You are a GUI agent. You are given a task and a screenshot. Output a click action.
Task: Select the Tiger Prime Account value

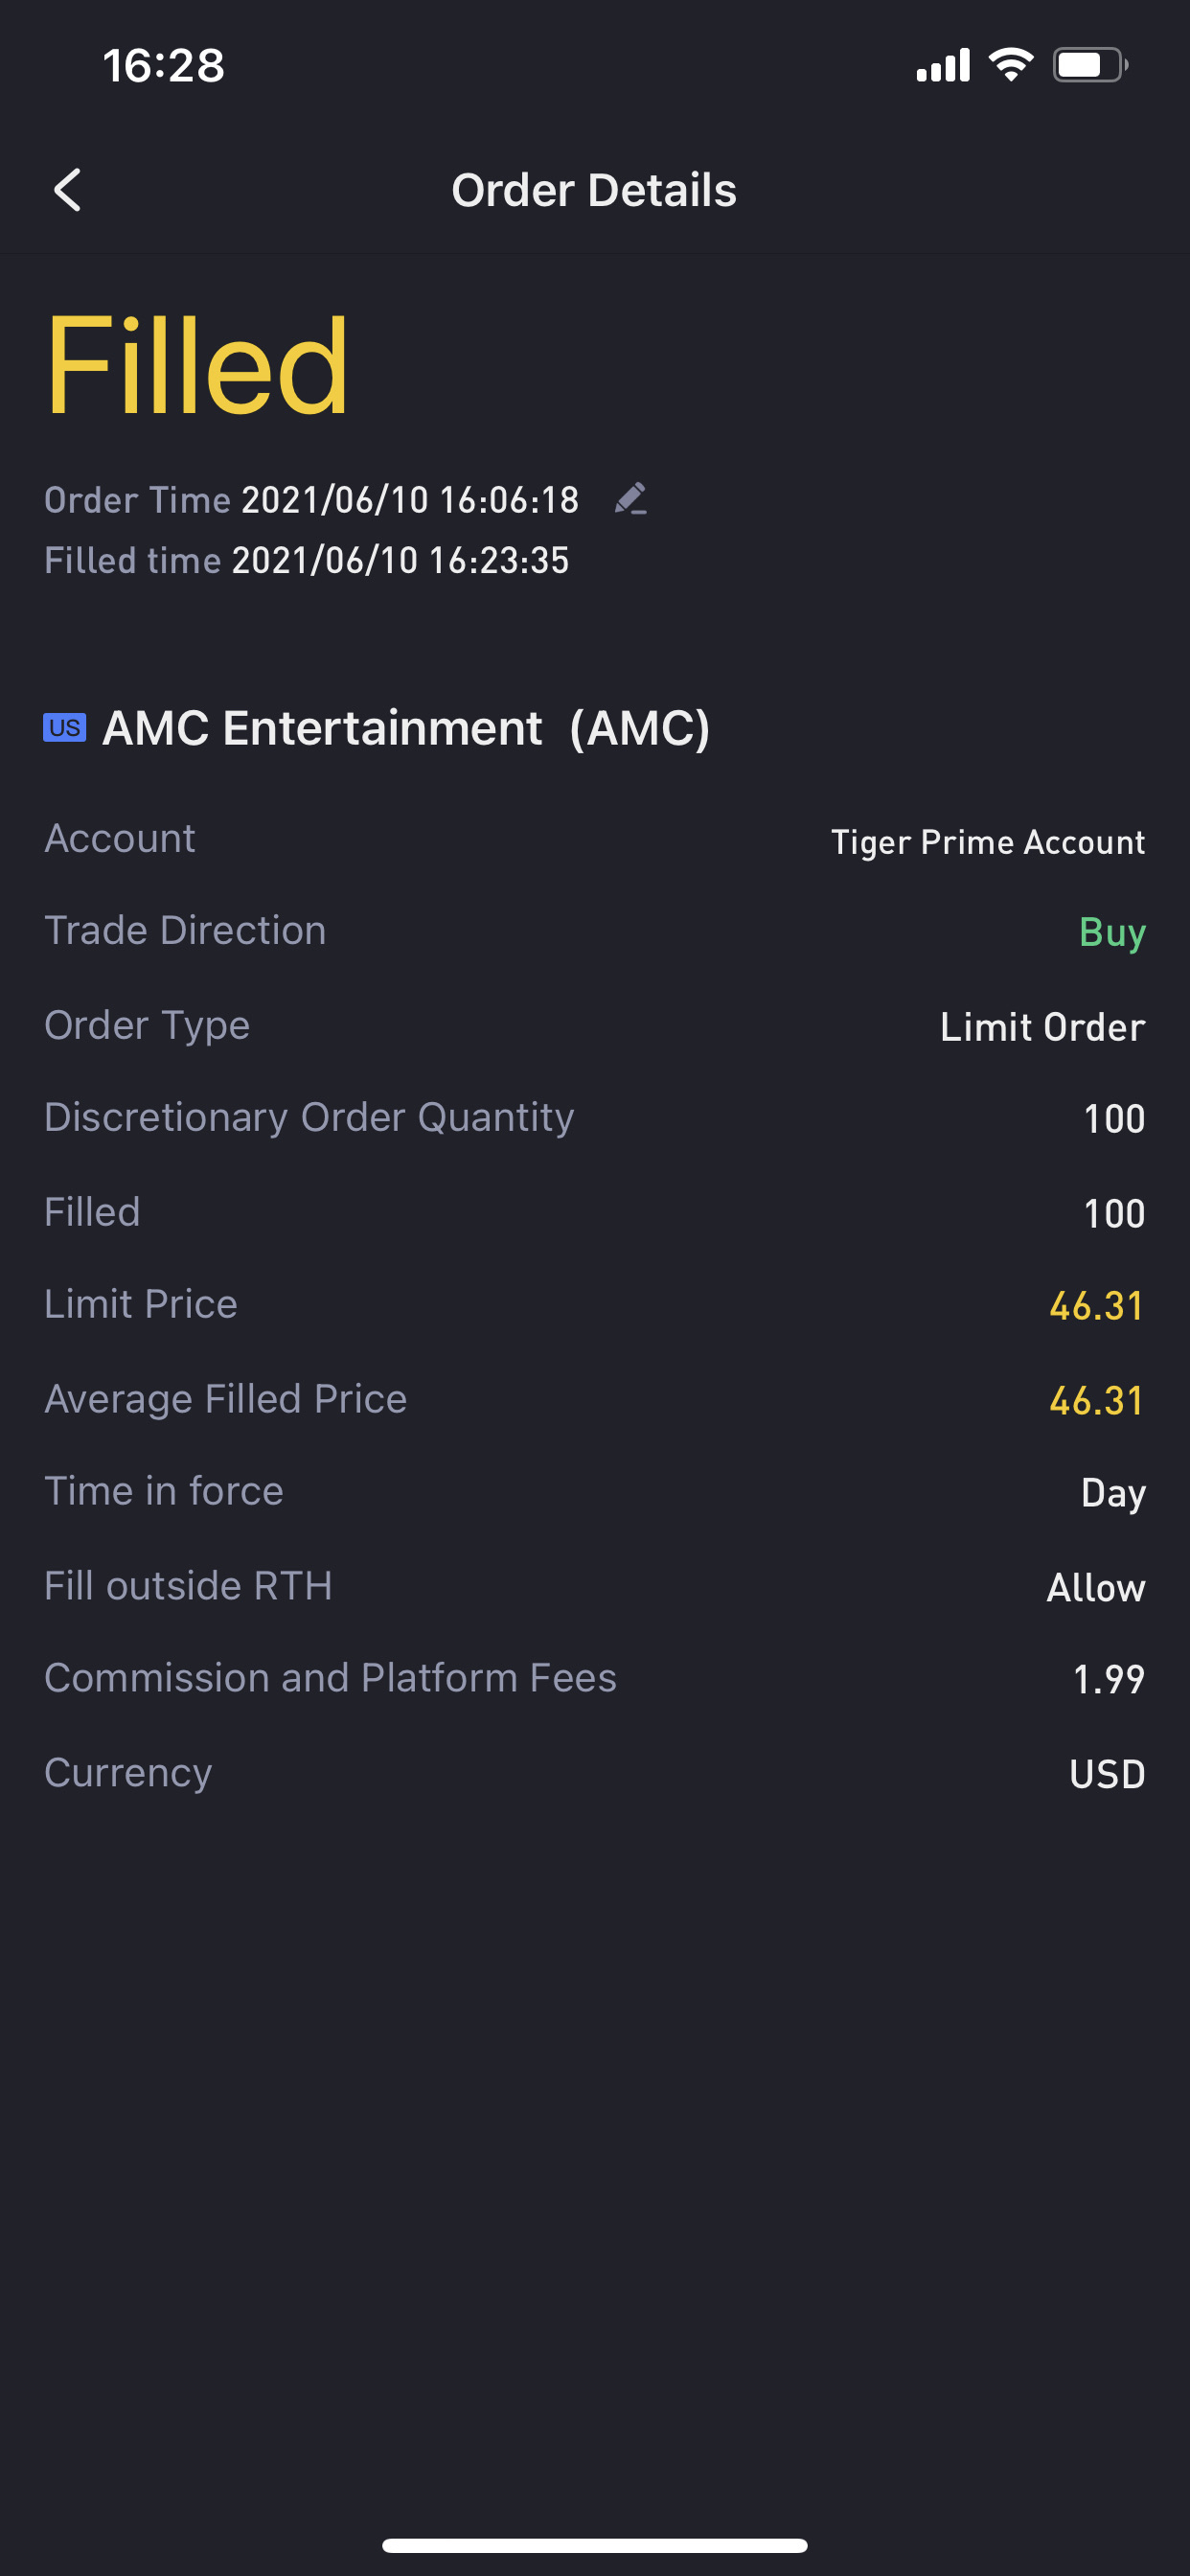tap(987, 842)
